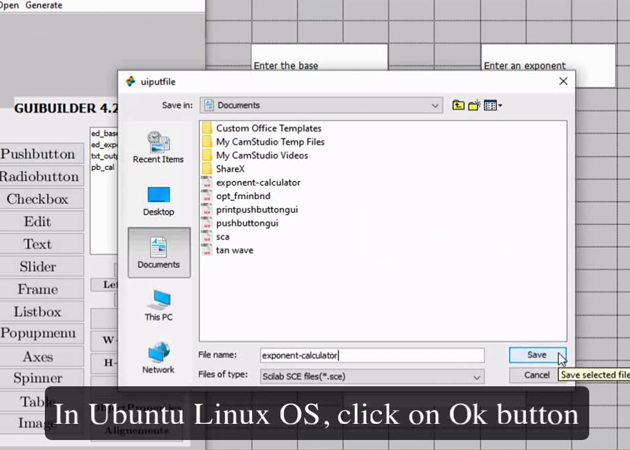Click the Create New Folder icon
The image size is (630, 450).
[474, 105]
